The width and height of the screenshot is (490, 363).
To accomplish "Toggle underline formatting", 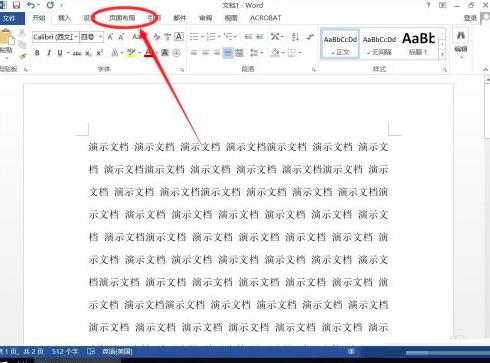I will click(x=60, y=53).
